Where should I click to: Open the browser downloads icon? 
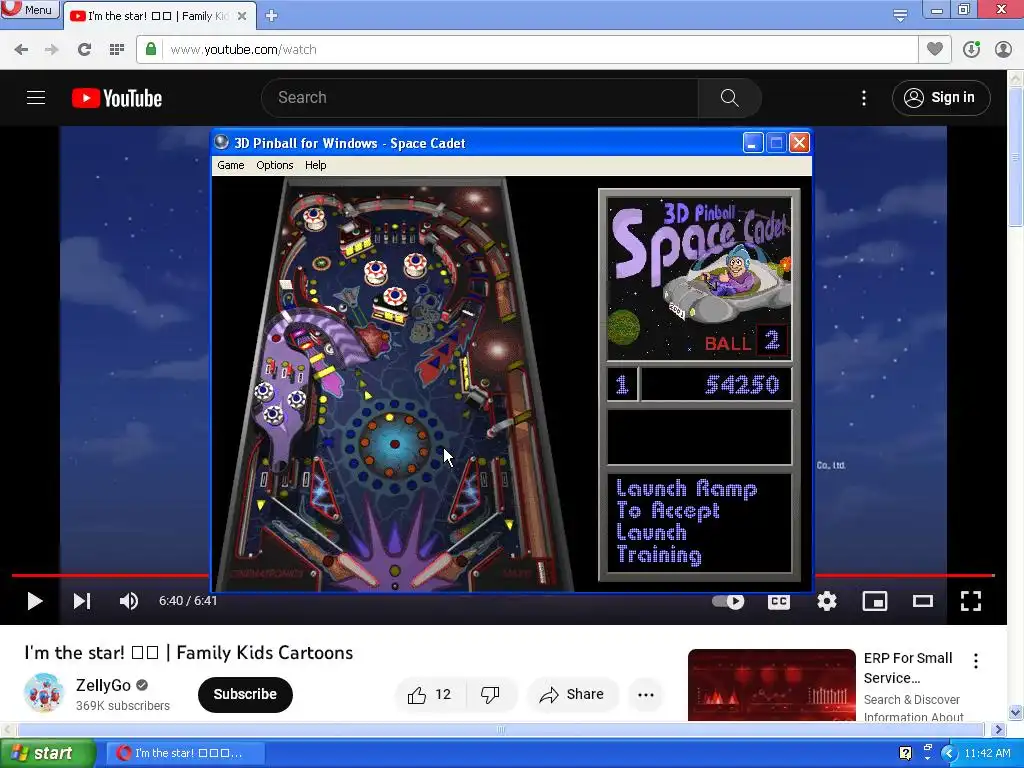point(971,50)
